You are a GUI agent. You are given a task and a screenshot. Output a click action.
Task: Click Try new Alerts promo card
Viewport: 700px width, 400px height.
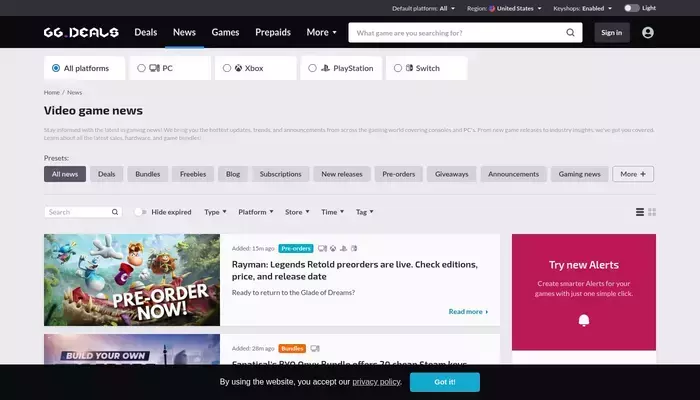(584, 292)
